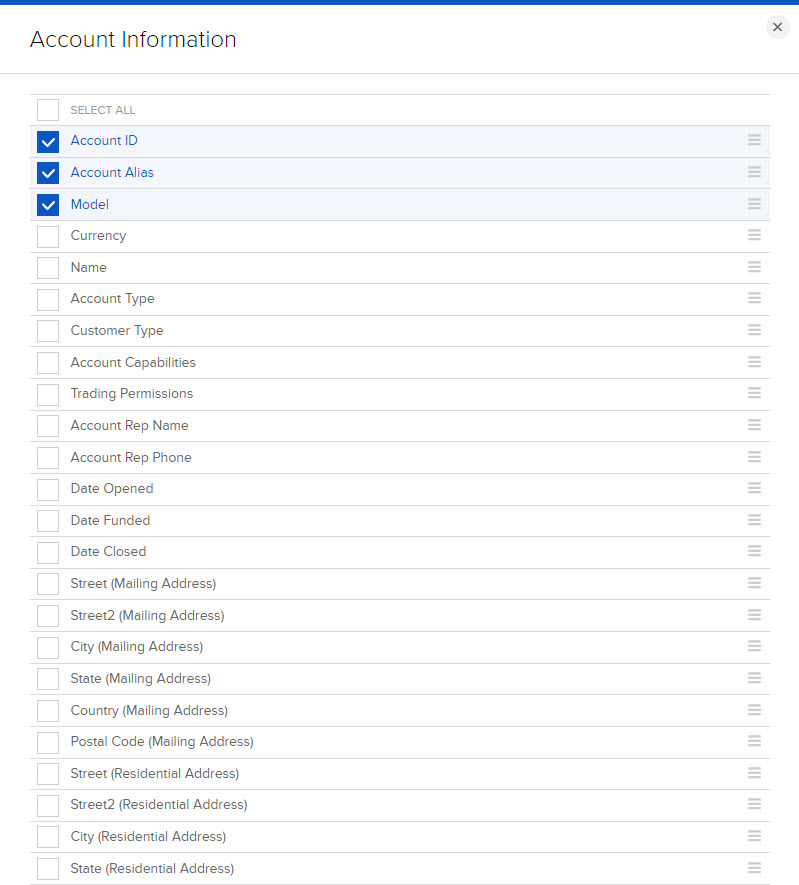Click the drag handle for City (Mailing Address)
This screenshot has height=885, width=799.
[754, 647]
